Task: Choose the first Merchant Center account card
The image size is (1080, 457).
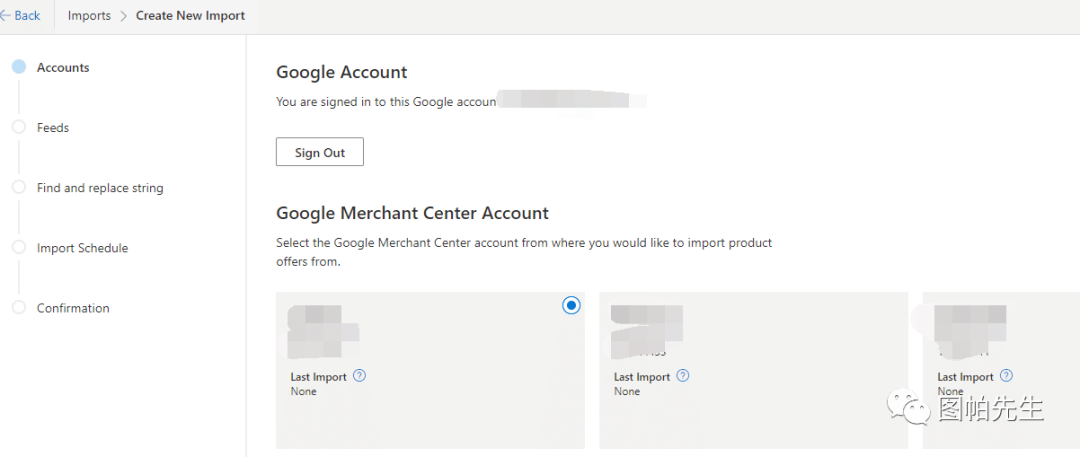Action: click(x=430, y=410)
